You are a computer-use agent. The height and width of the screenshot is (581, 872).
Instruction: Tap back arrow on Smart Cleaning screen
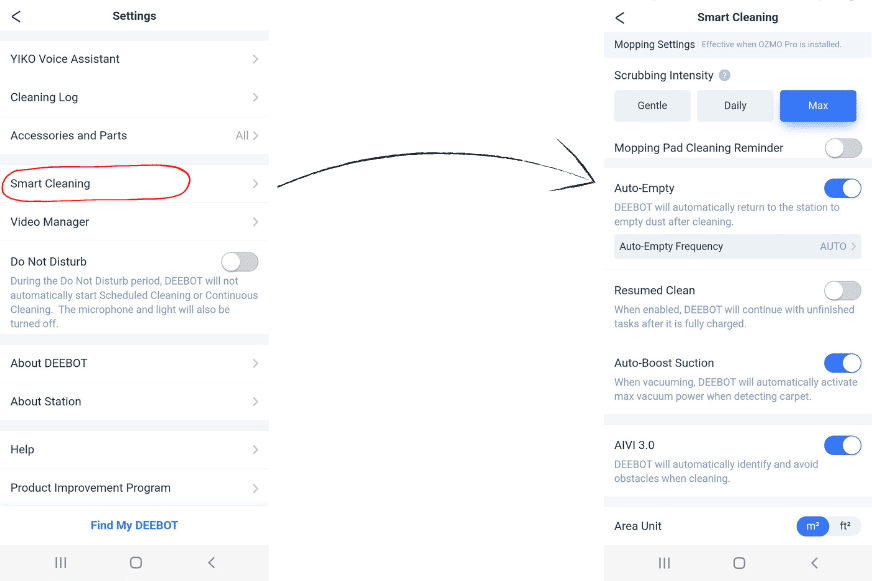(x=620, y=17)
